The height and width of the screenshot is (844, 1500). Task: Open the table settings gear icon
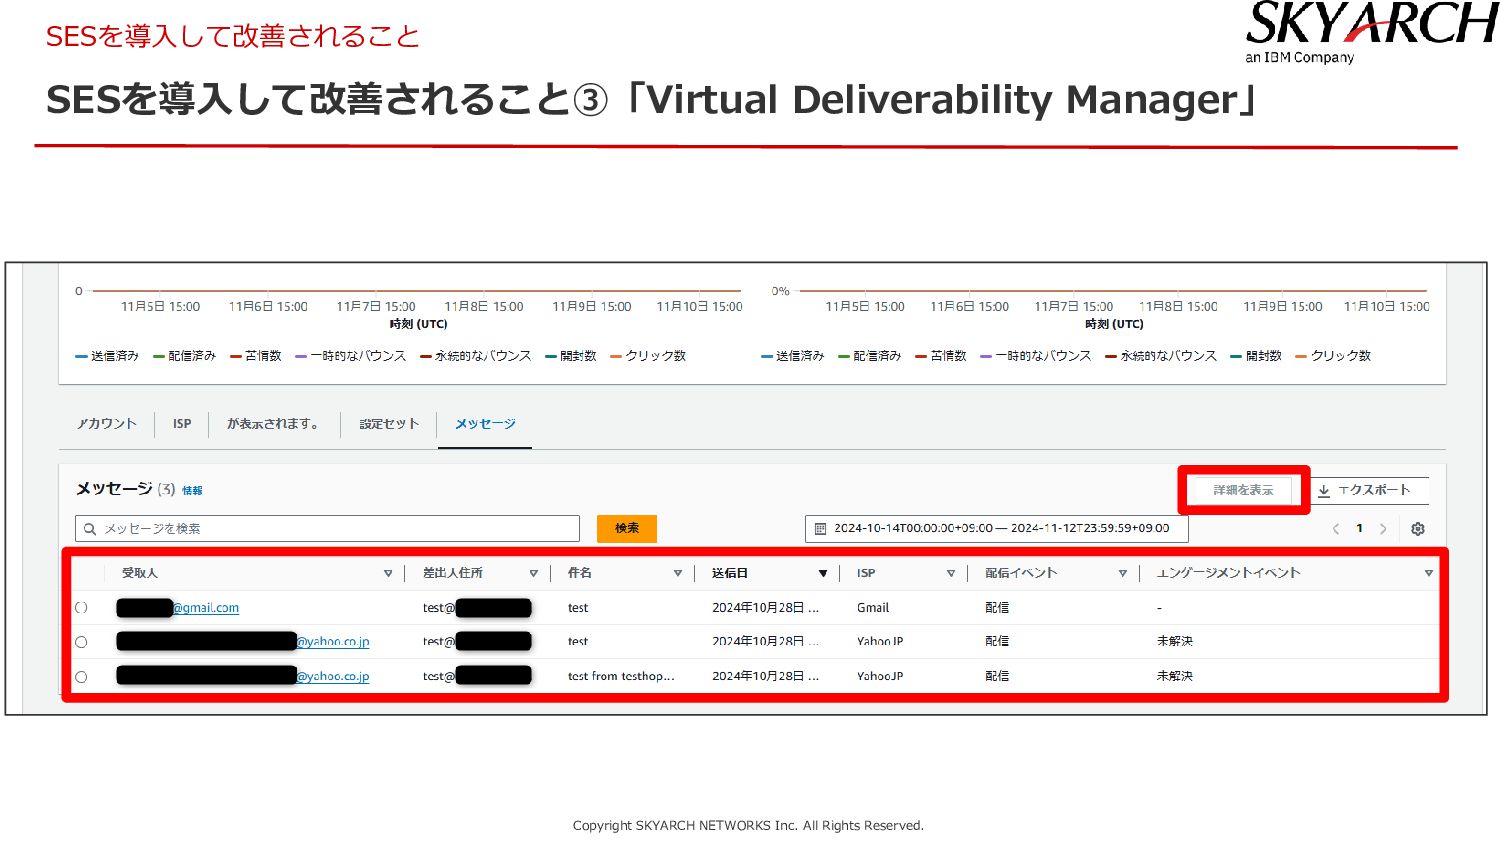pos(1417,529)
